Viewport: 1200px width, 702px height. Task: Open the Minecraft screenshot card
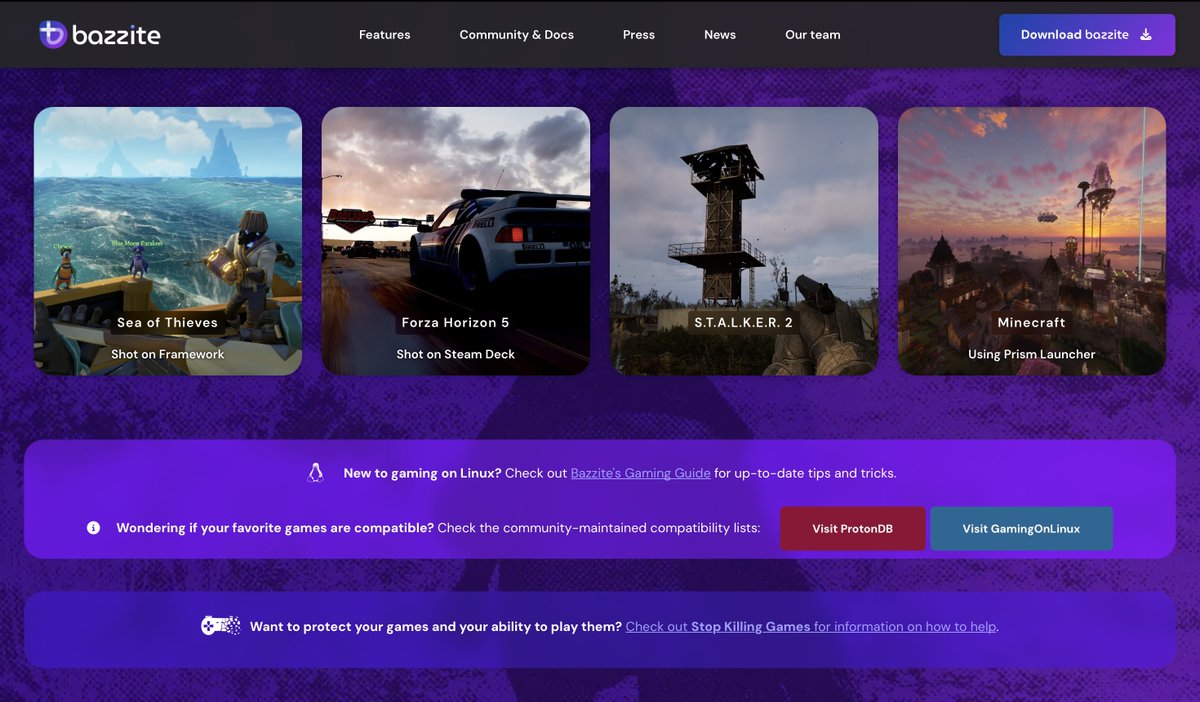(x=1032, y=241)
